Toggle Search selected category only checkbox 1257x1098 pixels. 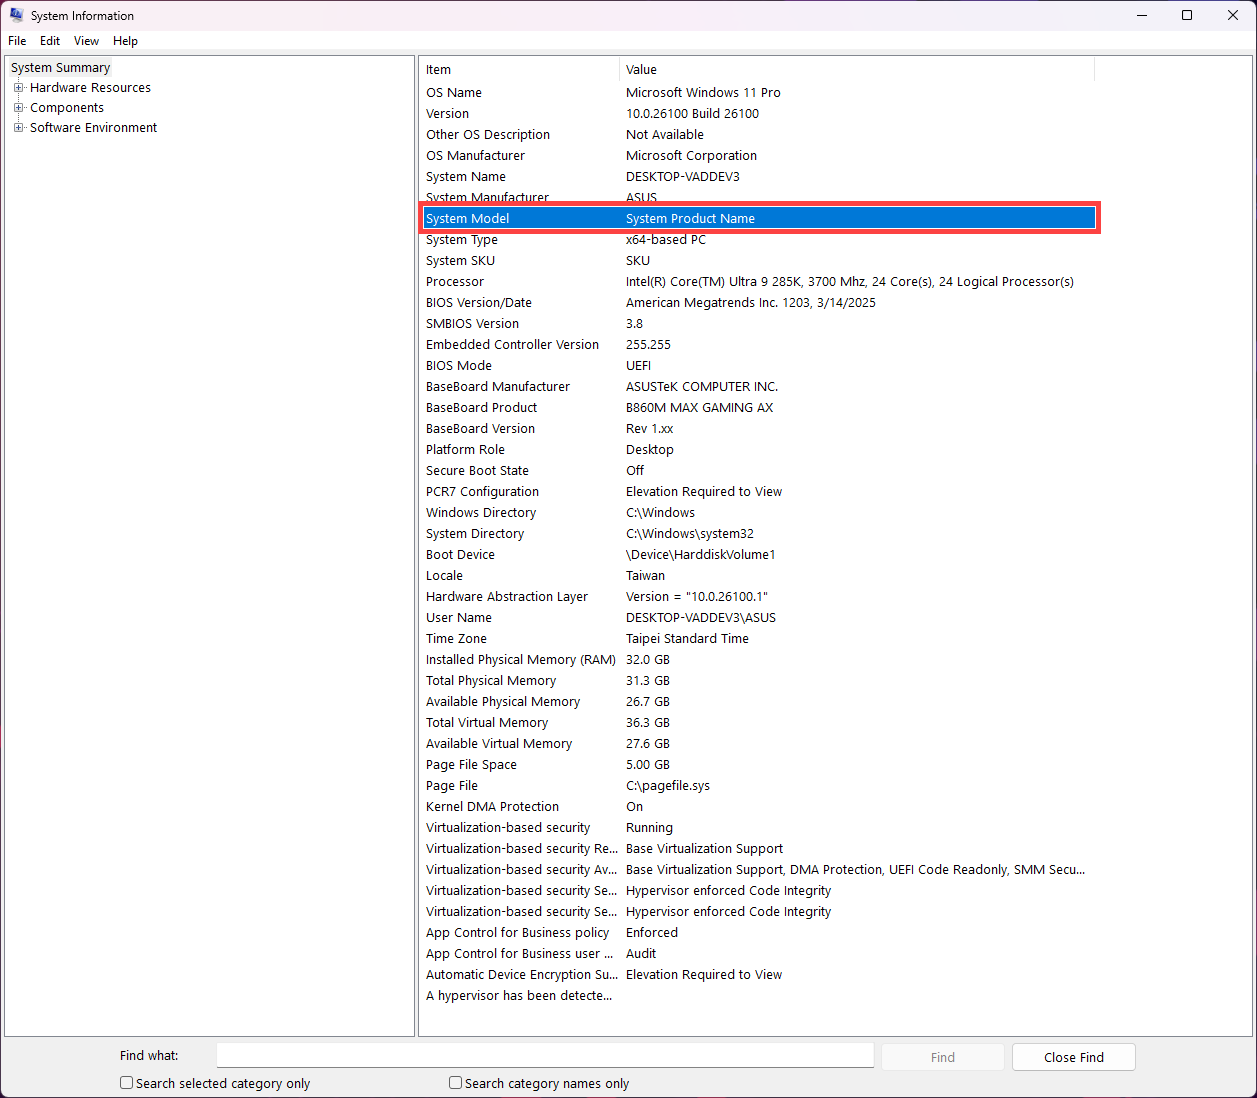[x=126, y=1083]
